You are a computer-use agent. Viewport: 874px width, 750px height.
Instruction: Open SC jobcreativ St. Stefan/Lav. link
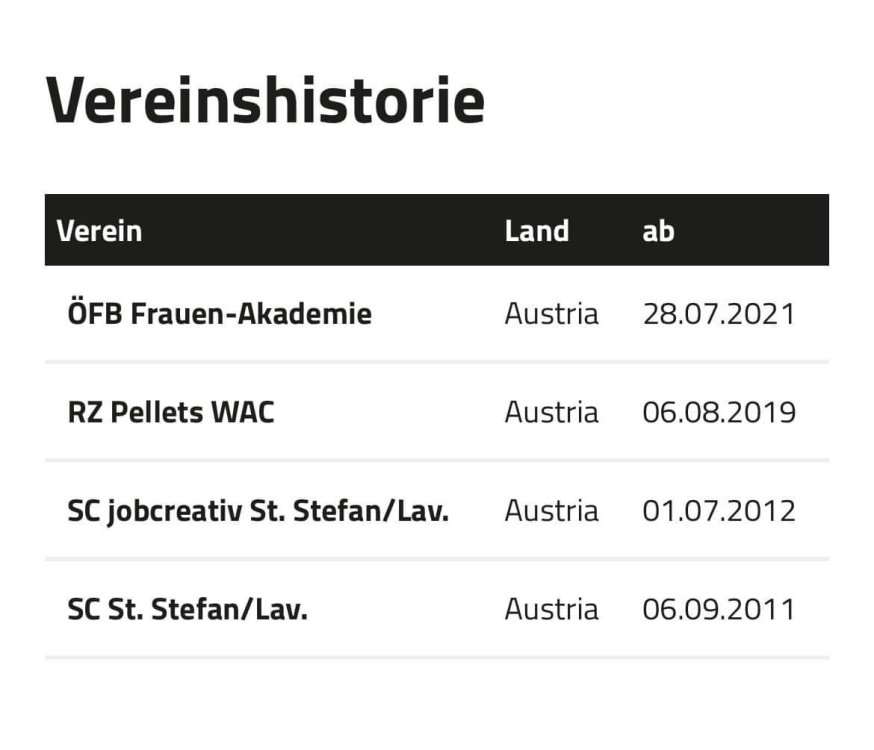pos(258,511)
